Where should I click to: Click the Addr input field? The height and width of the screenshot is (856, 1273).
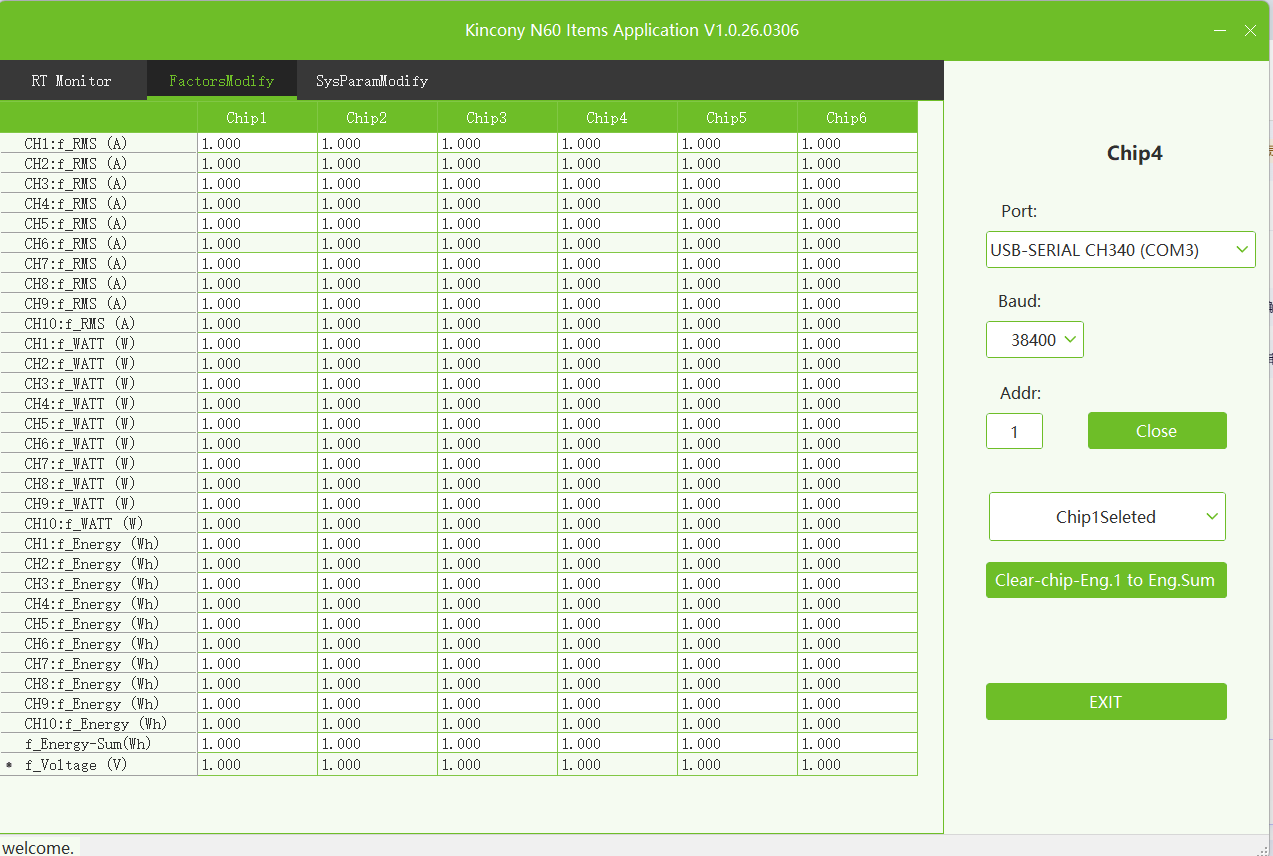coord(1014,432)
